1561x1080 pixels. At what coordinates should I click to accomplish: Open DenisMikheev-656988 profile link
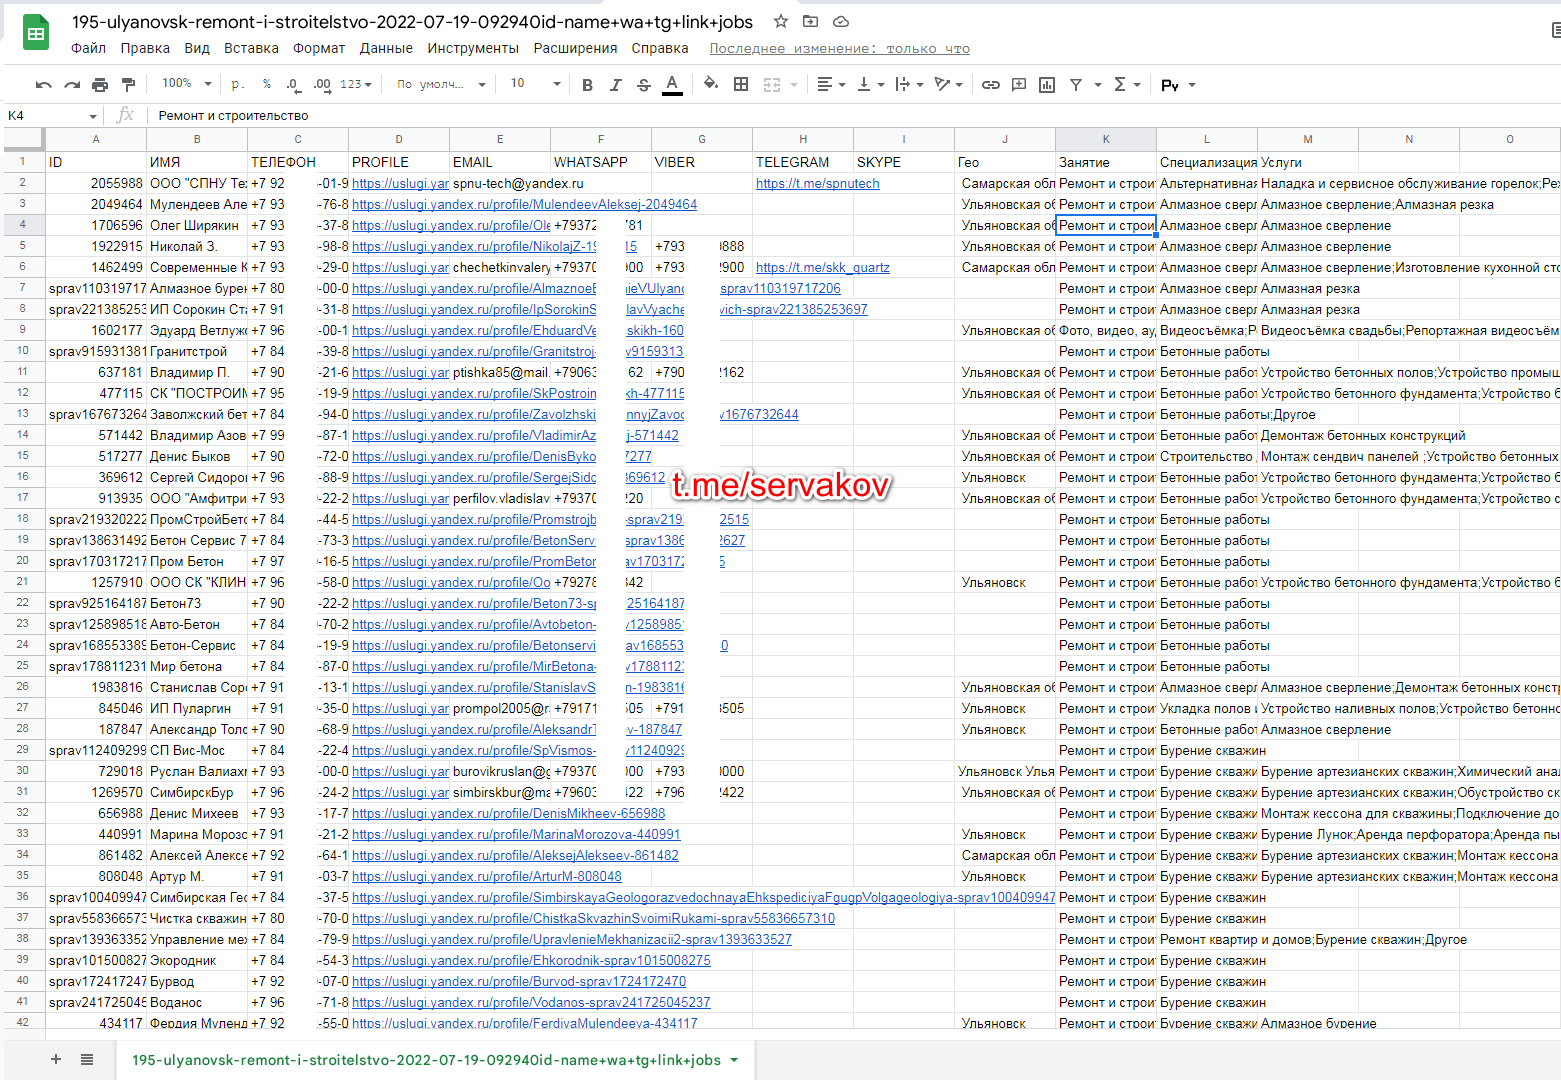click(508, 814)
